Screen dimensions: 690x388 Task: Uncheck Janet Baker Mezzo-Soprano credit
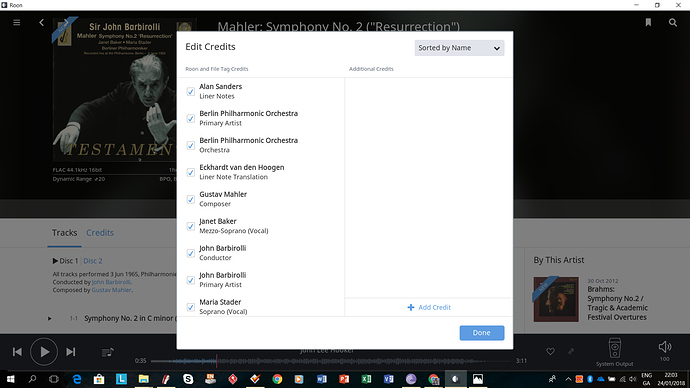pos(191,226)
